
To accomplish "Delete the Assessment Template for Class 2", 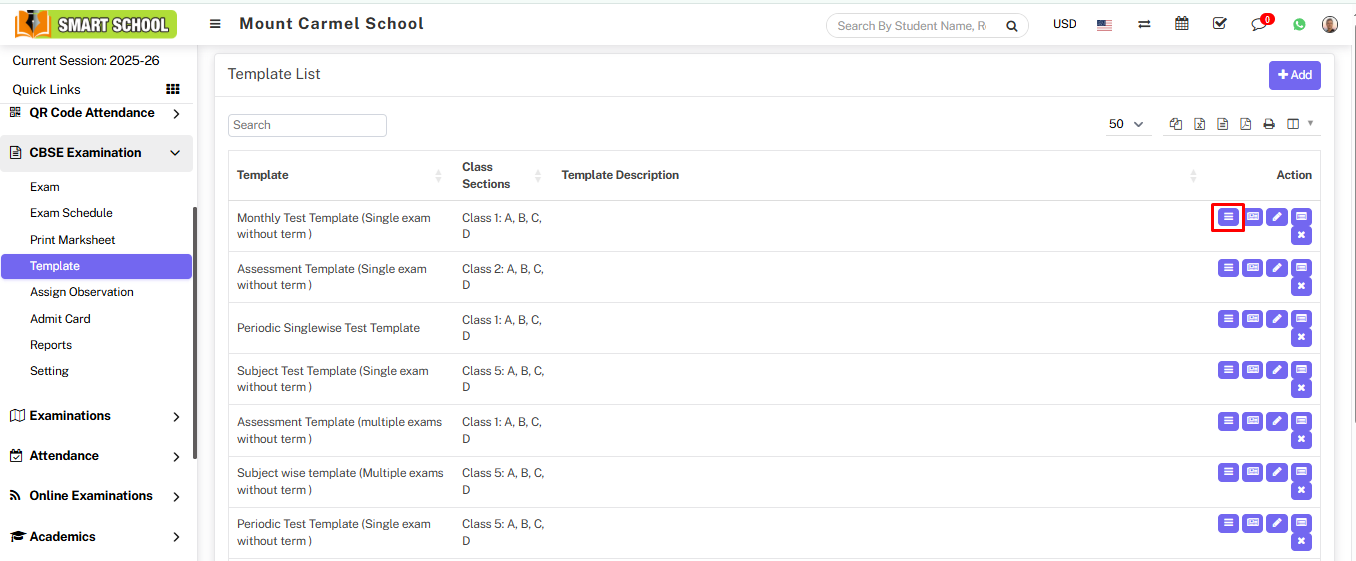I will coord(1301,286).
